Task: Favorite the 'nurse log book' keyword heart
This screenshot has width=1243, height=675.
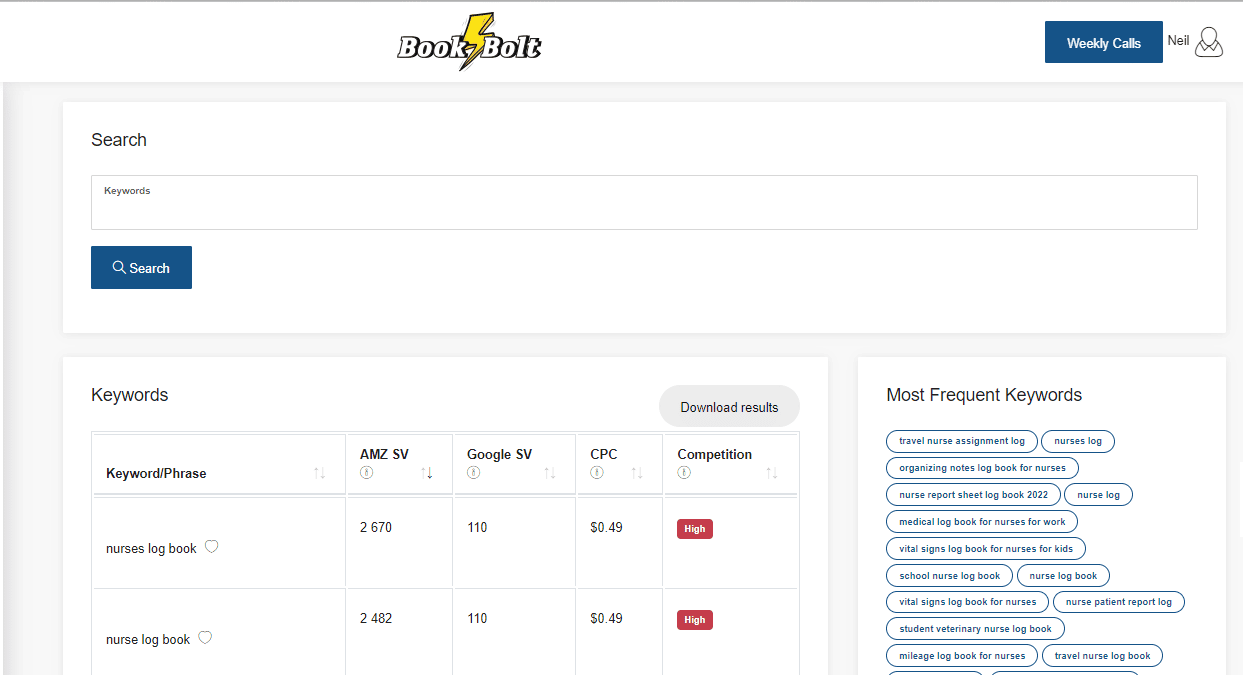Action: pos(205,638)
